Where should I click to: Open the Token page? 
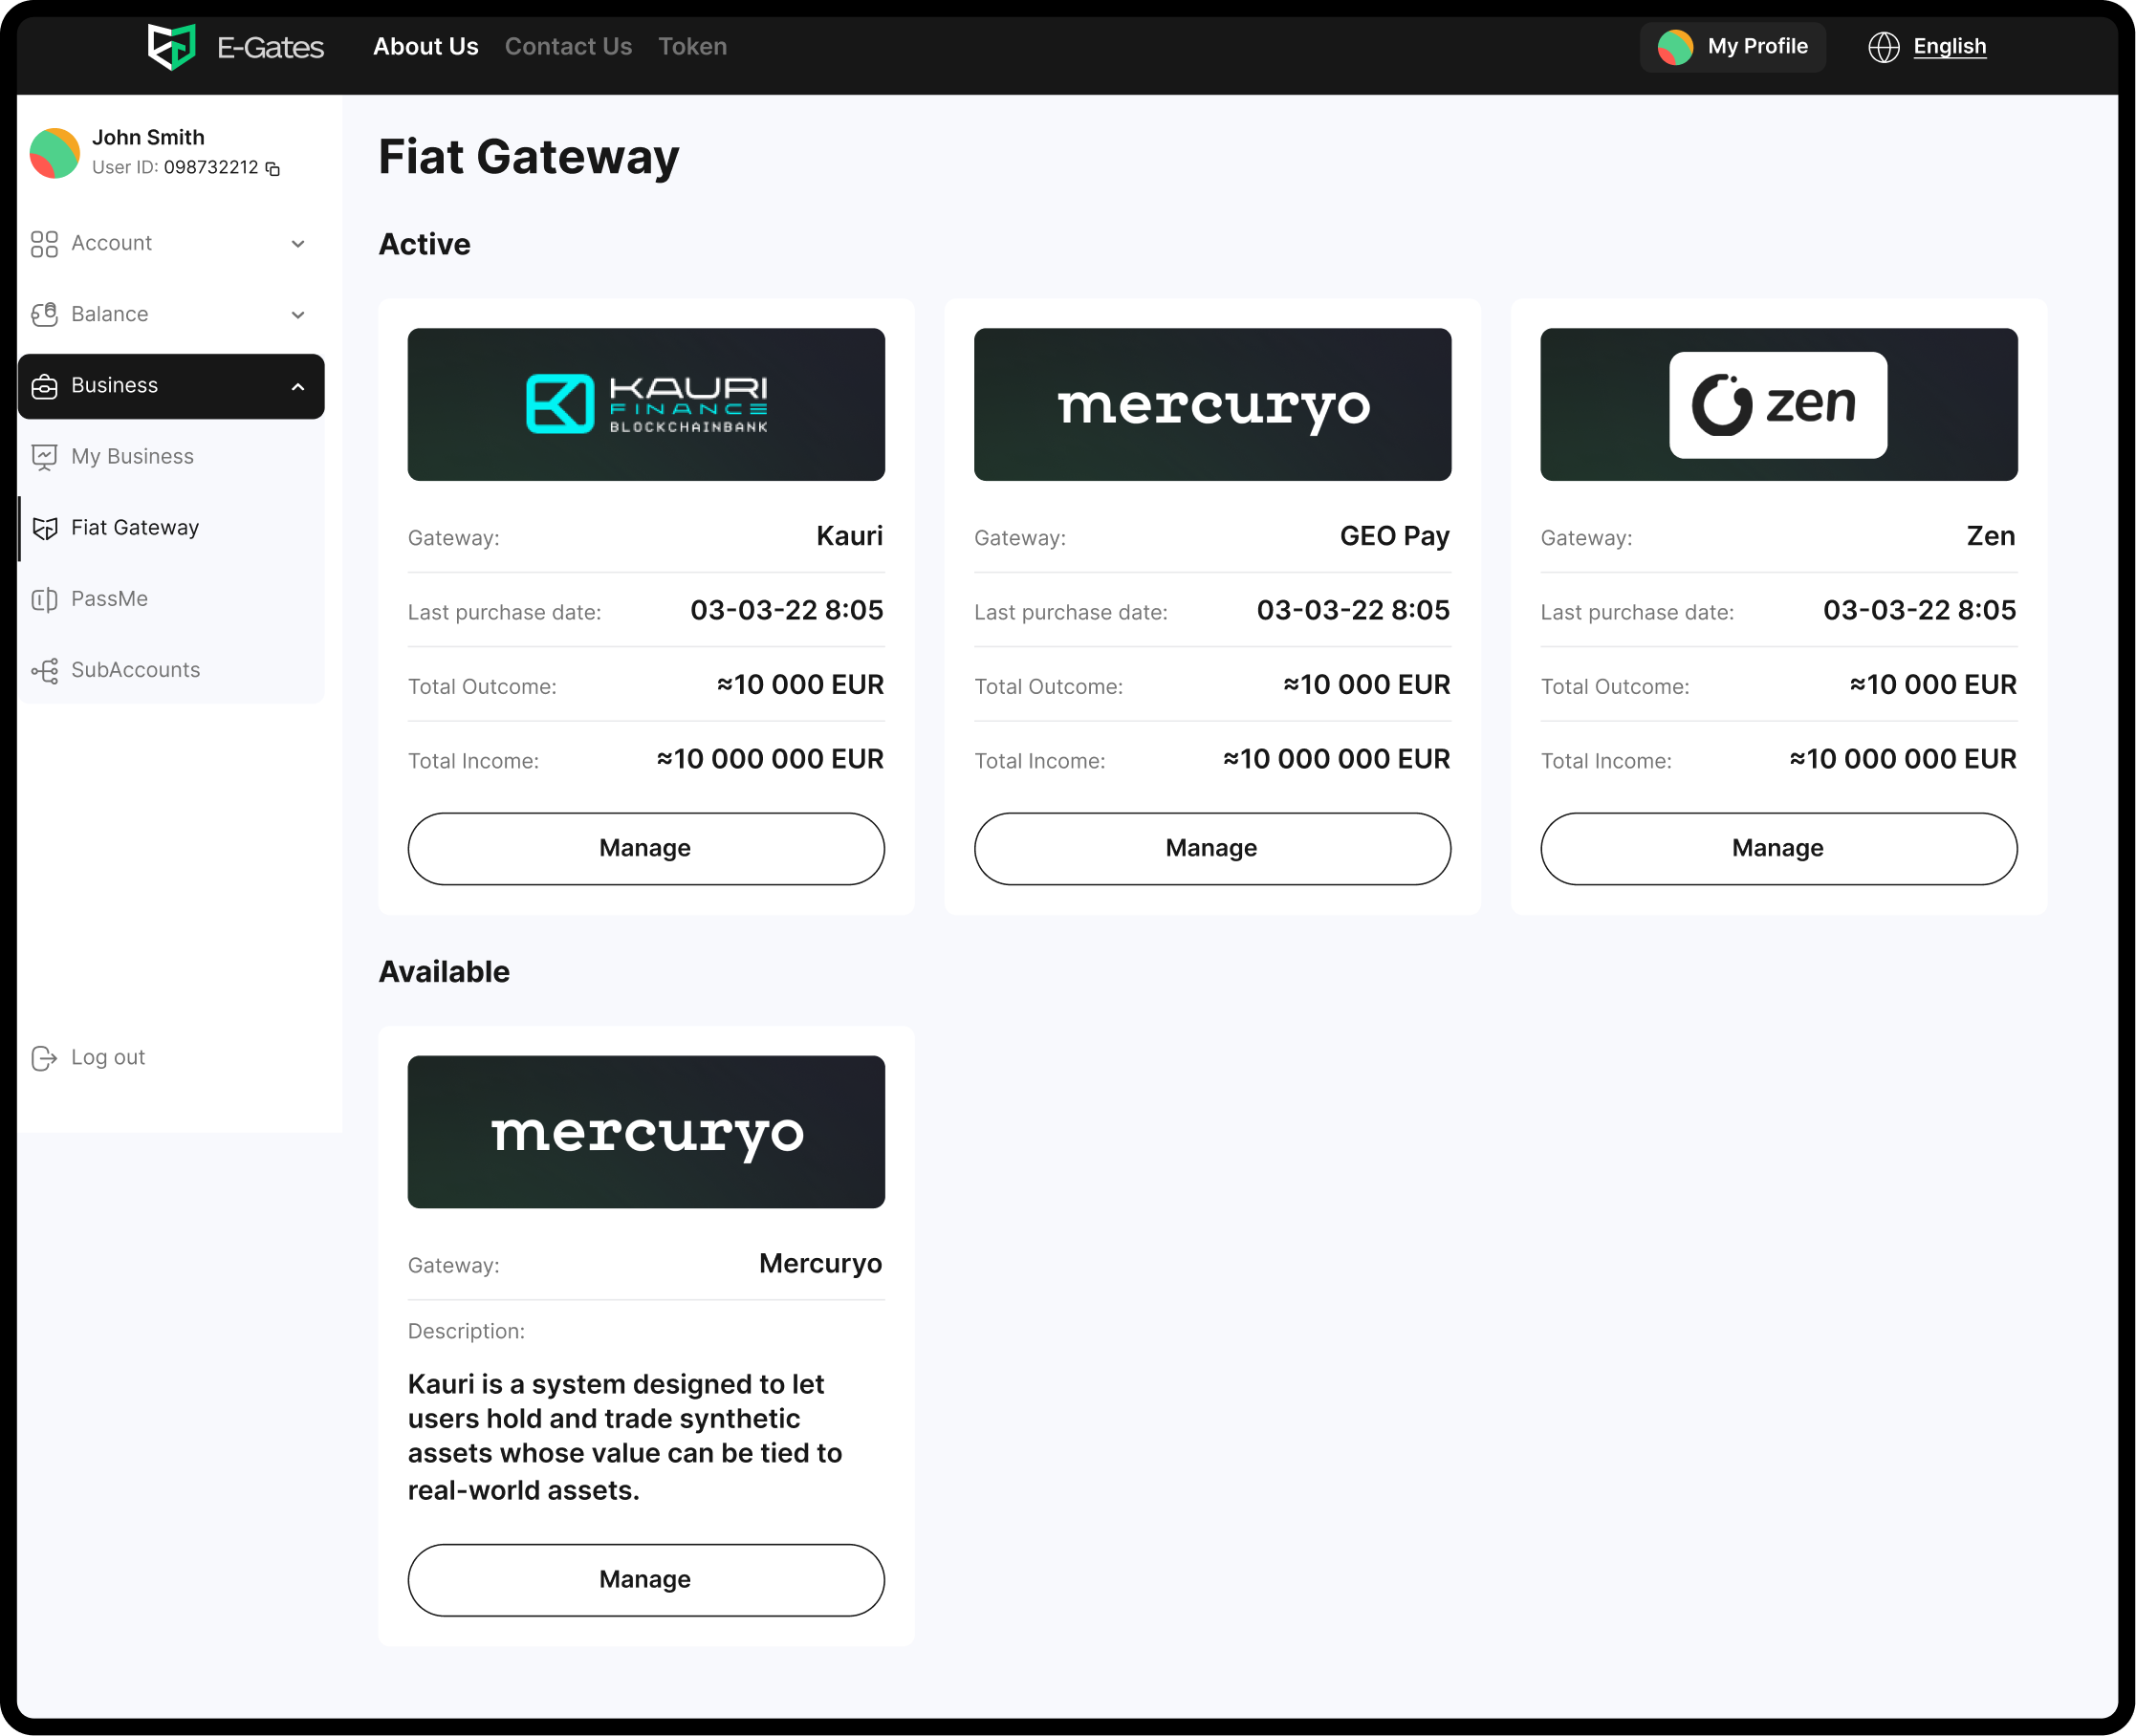[x=693, y=47]
